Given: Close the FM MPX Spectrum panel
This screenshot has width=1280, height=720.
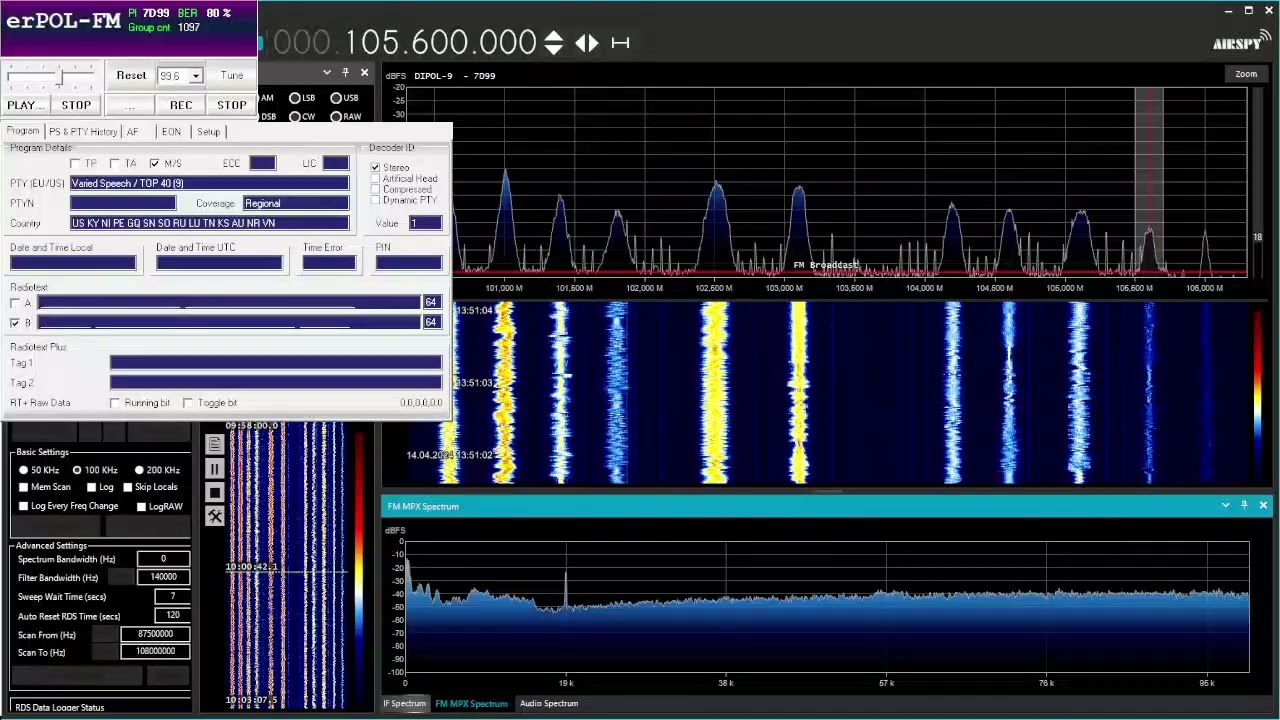Looking at the screenshot, I should 1263,506.
